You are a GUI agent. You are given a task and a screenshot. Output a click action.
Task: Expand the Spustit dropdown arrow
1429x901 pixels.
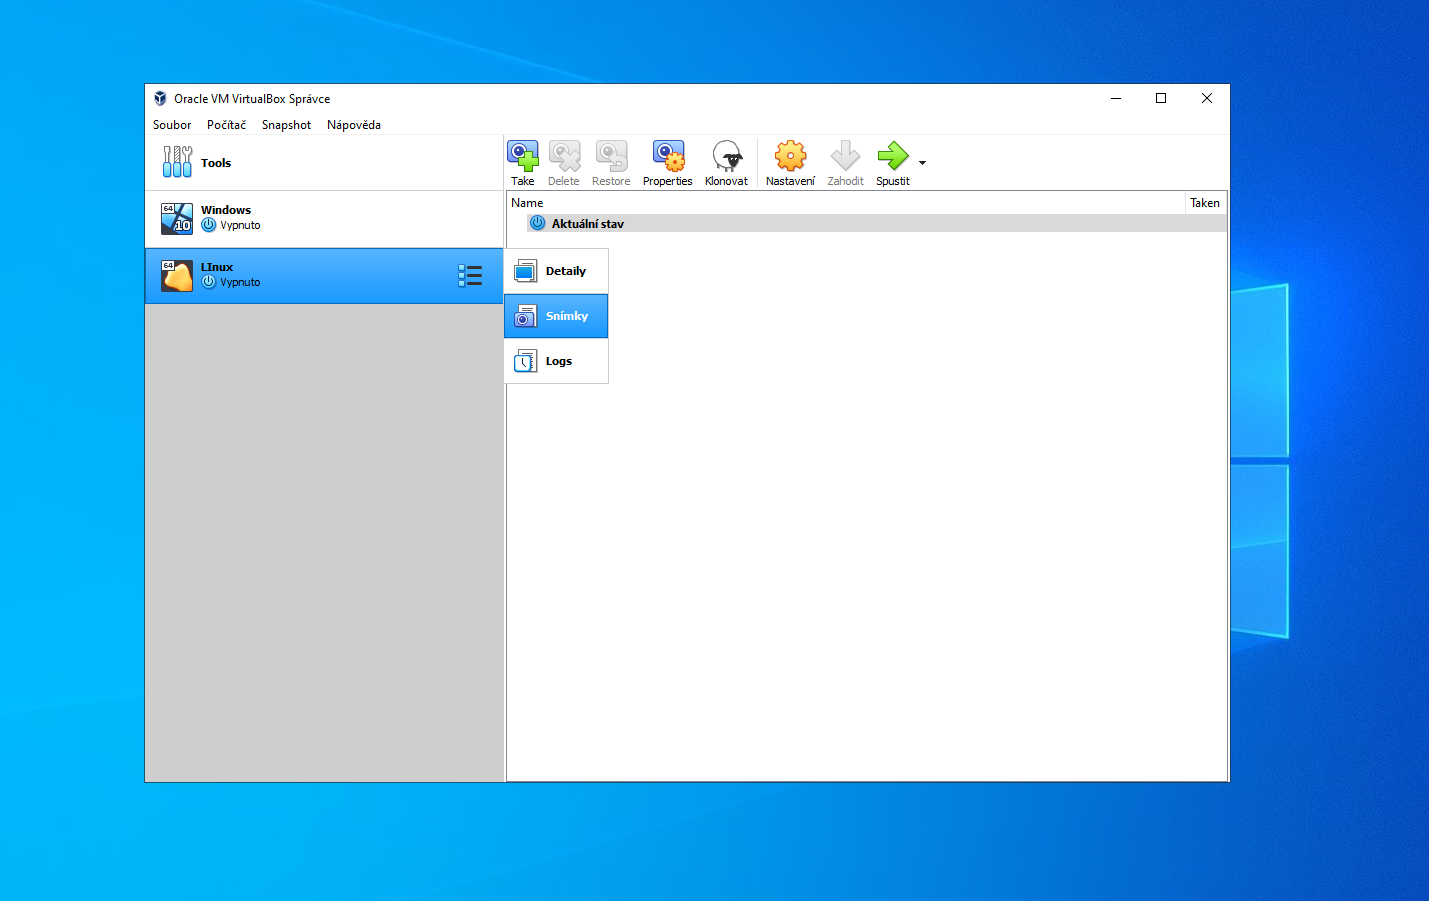922,163
